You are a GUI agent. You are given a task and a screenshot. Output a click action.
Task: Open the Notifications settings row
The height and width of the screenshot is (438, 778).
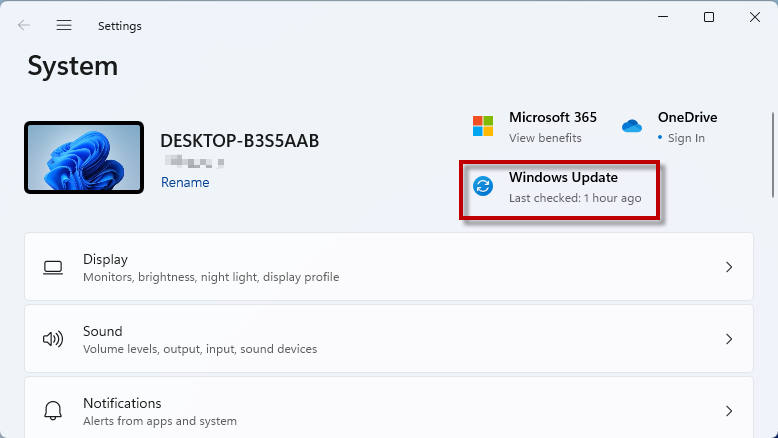[389, 408]
